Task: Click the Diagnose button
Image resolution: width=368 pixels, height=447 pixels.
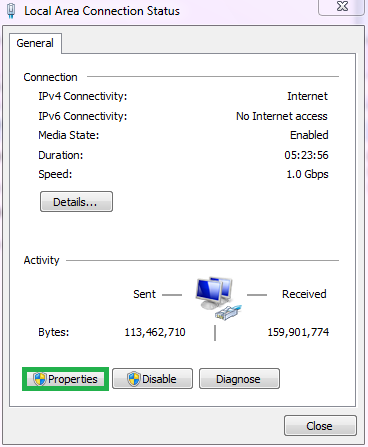Action: pyautogui.click(x=239, y=379)
